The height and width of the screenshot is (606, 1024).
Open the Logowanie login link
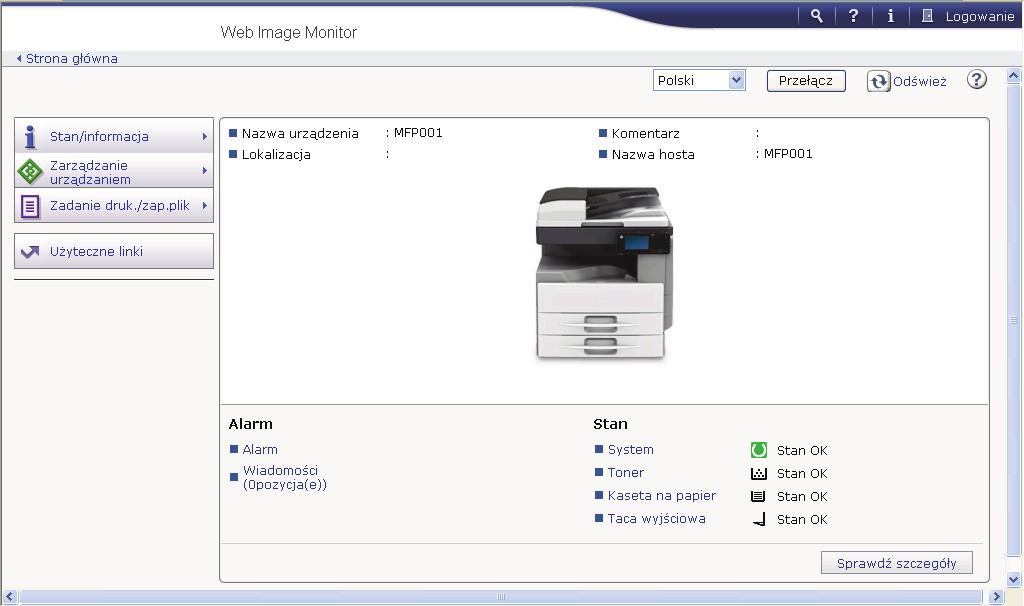click(x=980, y=16)
